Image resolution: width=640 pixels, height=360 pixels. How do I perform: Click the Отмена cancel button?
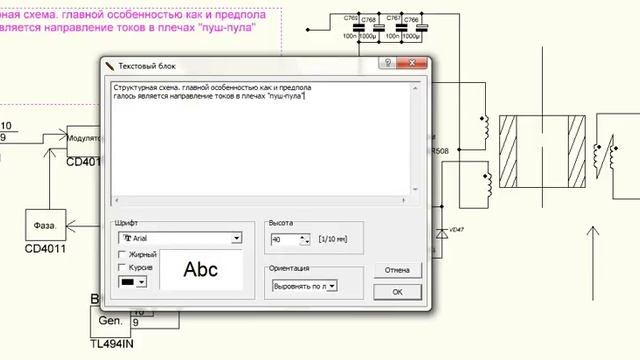click(x=397, y=270)
